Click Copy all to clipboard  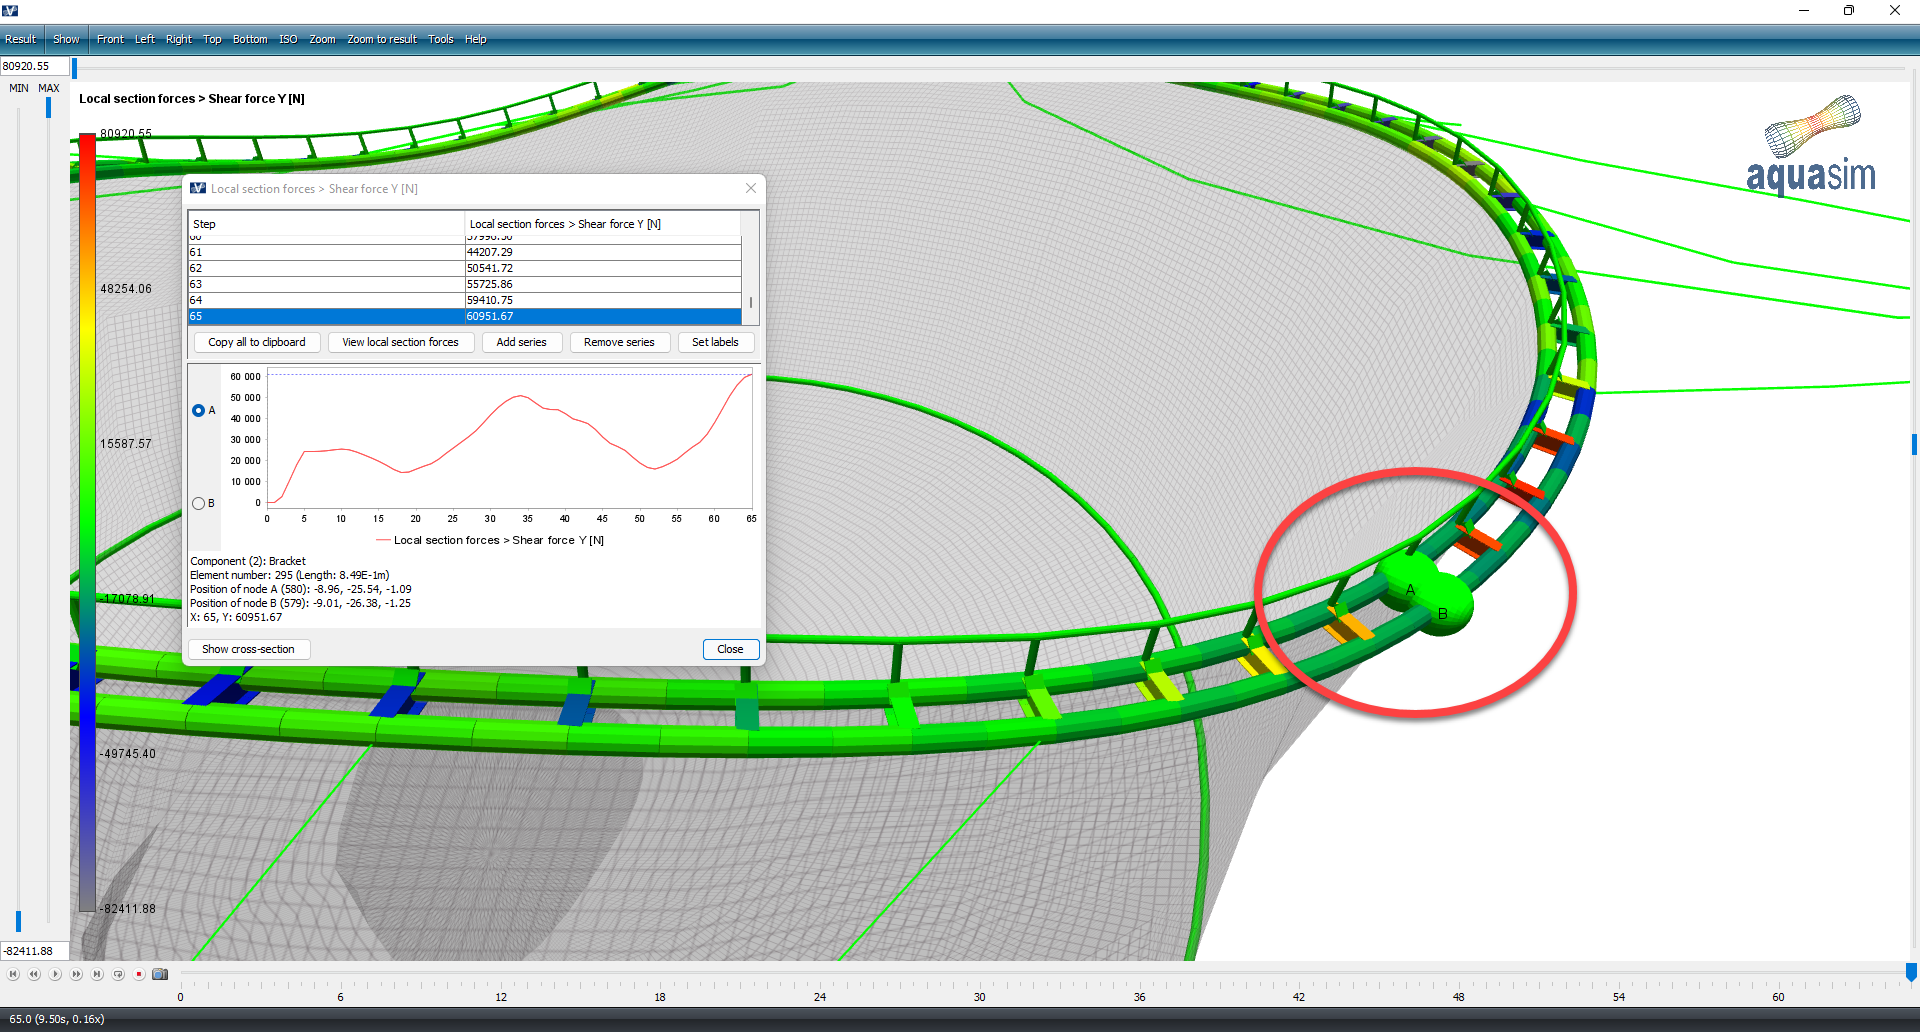pyautogui.click(x=257, y=342)
